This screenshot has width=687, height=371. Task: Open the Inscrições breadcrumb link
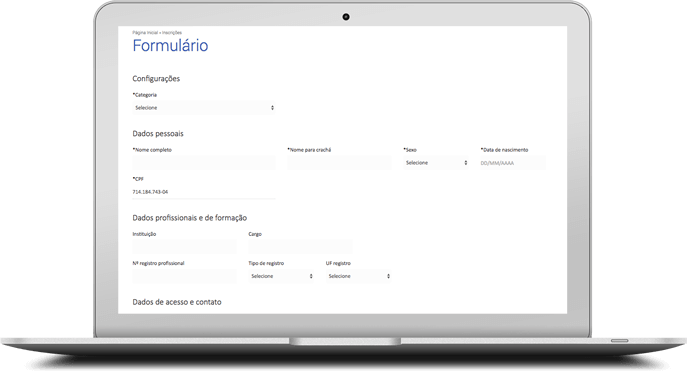[172, 33]
